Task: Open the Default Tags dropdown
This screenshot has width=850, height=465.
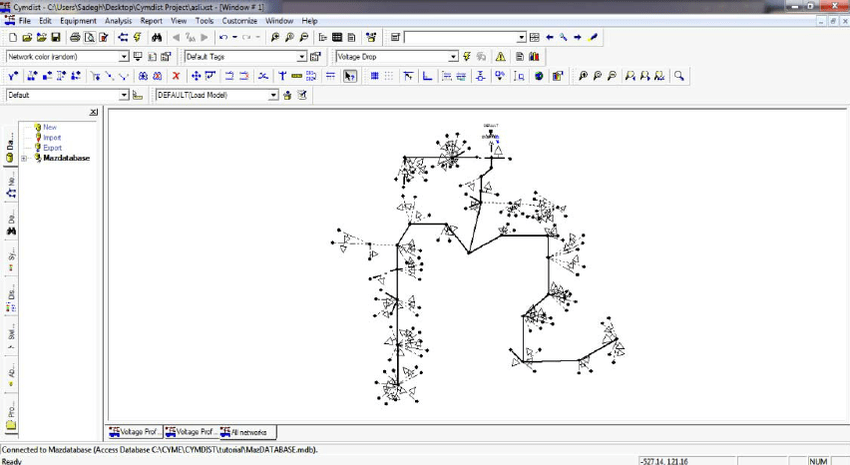Action: [301, 57]
